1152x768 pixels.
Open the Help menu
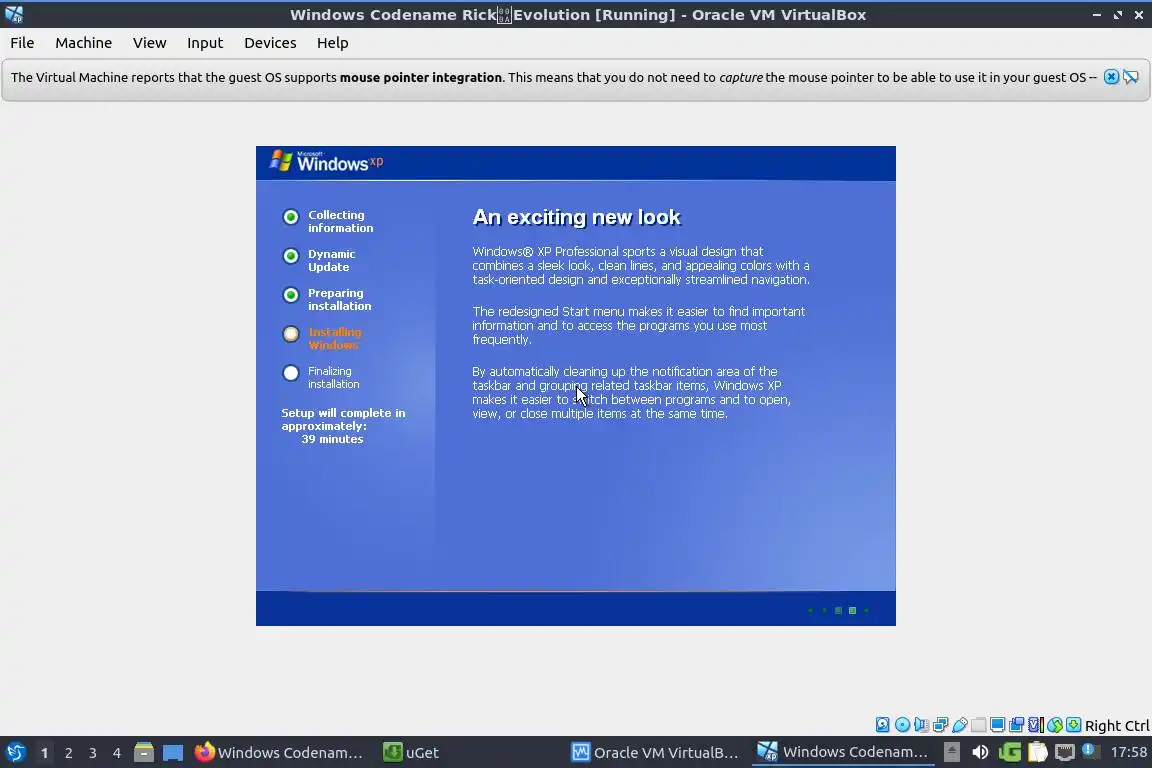point(332,43)
